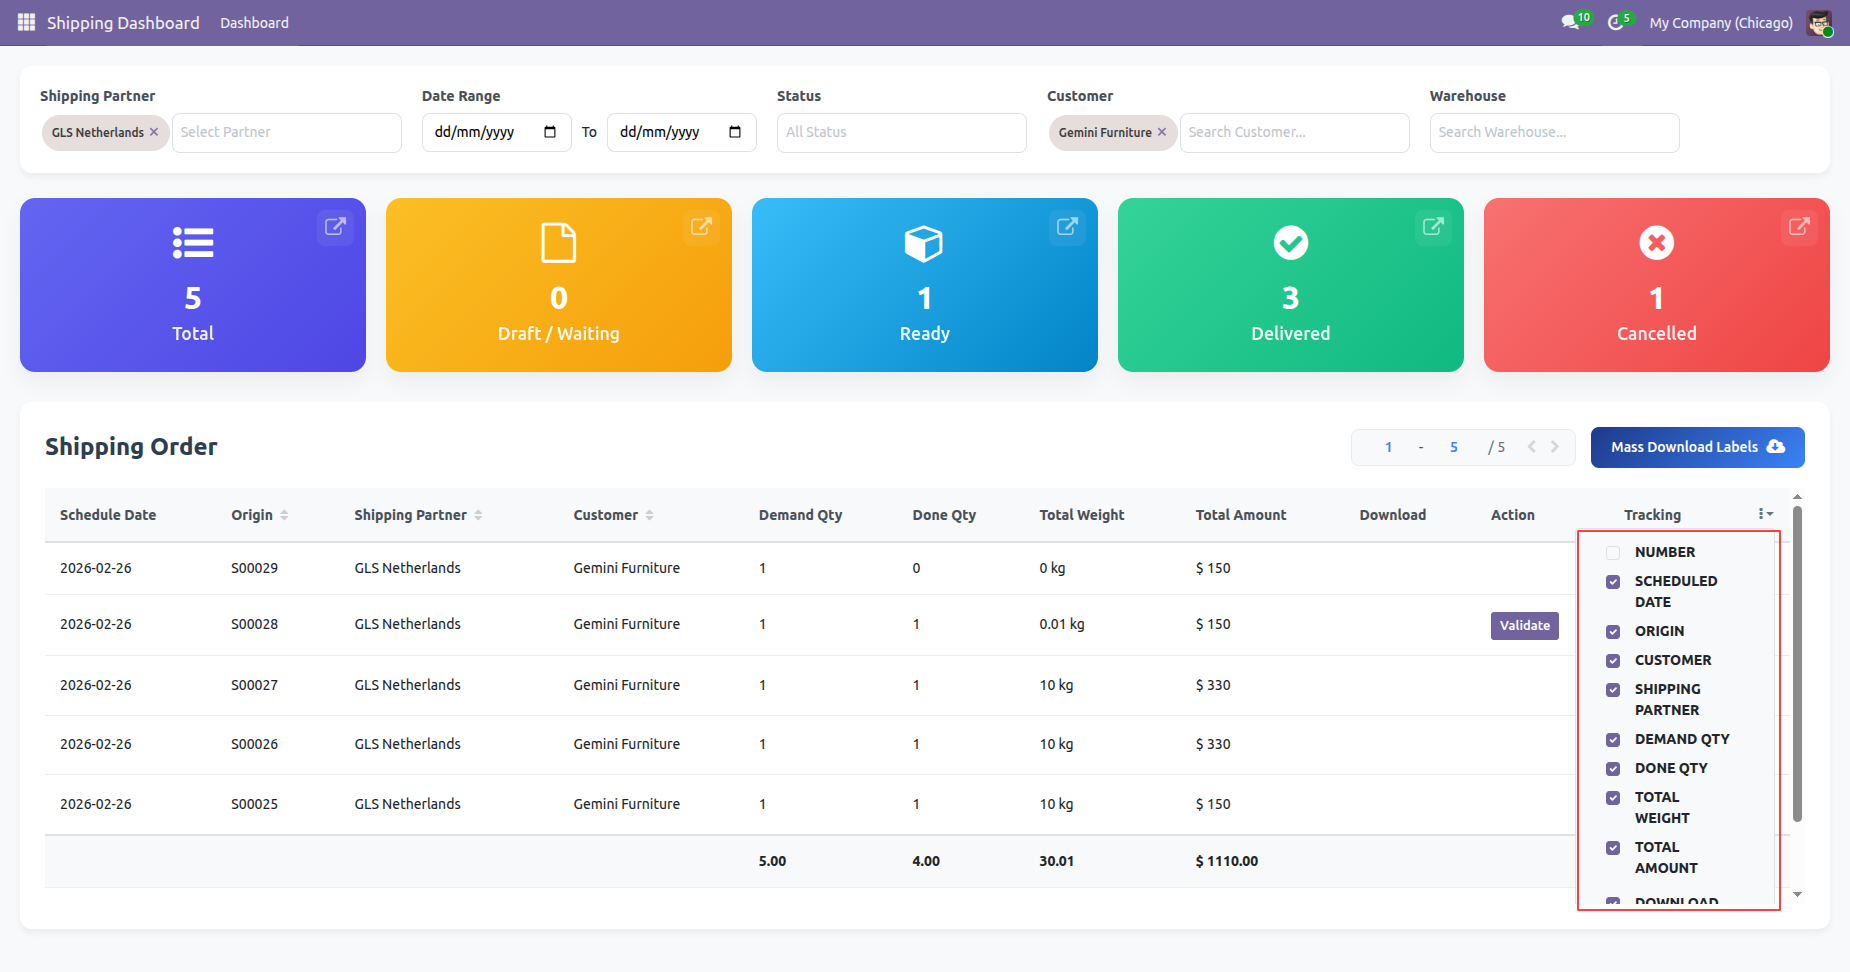This screenshot has height=972, width=1850.
Task: Remove the Gemini Furniture customer tag
Action: [x=1162, y=132]
